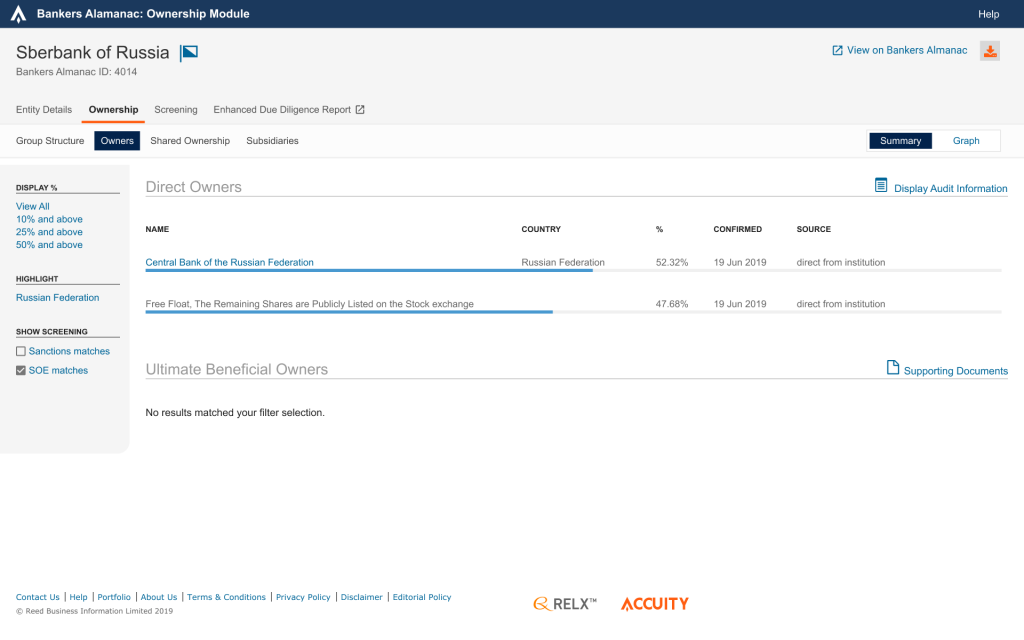Click the SOURCE column header
Screen dimensions: 1024x640
[x=814, y=229]
